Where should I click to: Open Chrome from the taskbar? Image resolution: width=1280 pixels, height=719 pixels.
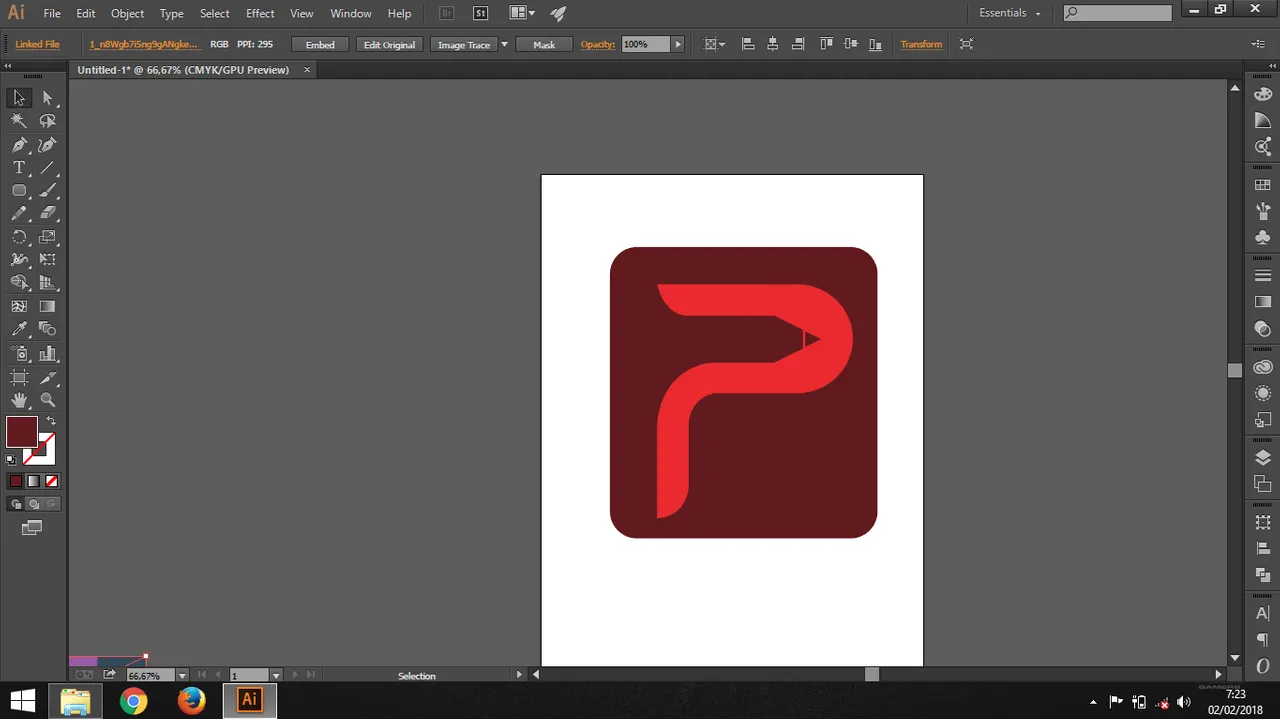(x=133, y=701)
